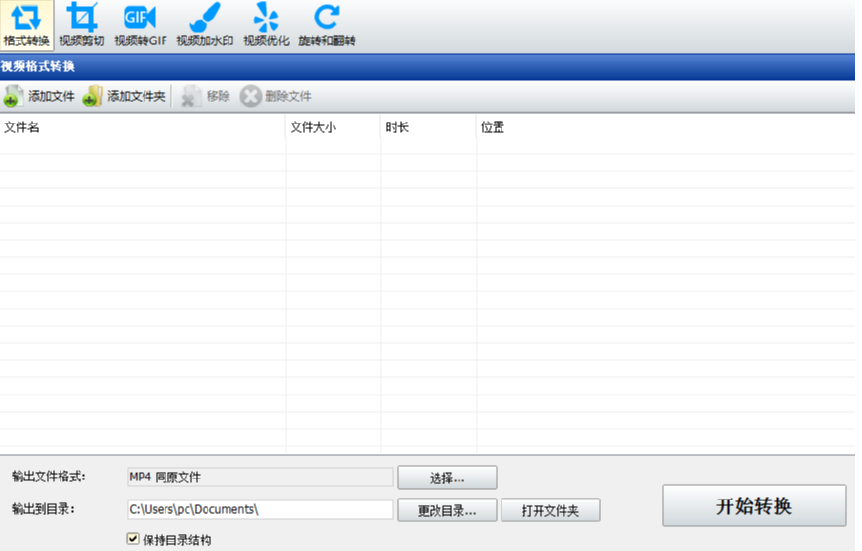Start conversion with 开始转换 button
The width and height of the screenshot is (862, 551).
click(x=754, y=505)
